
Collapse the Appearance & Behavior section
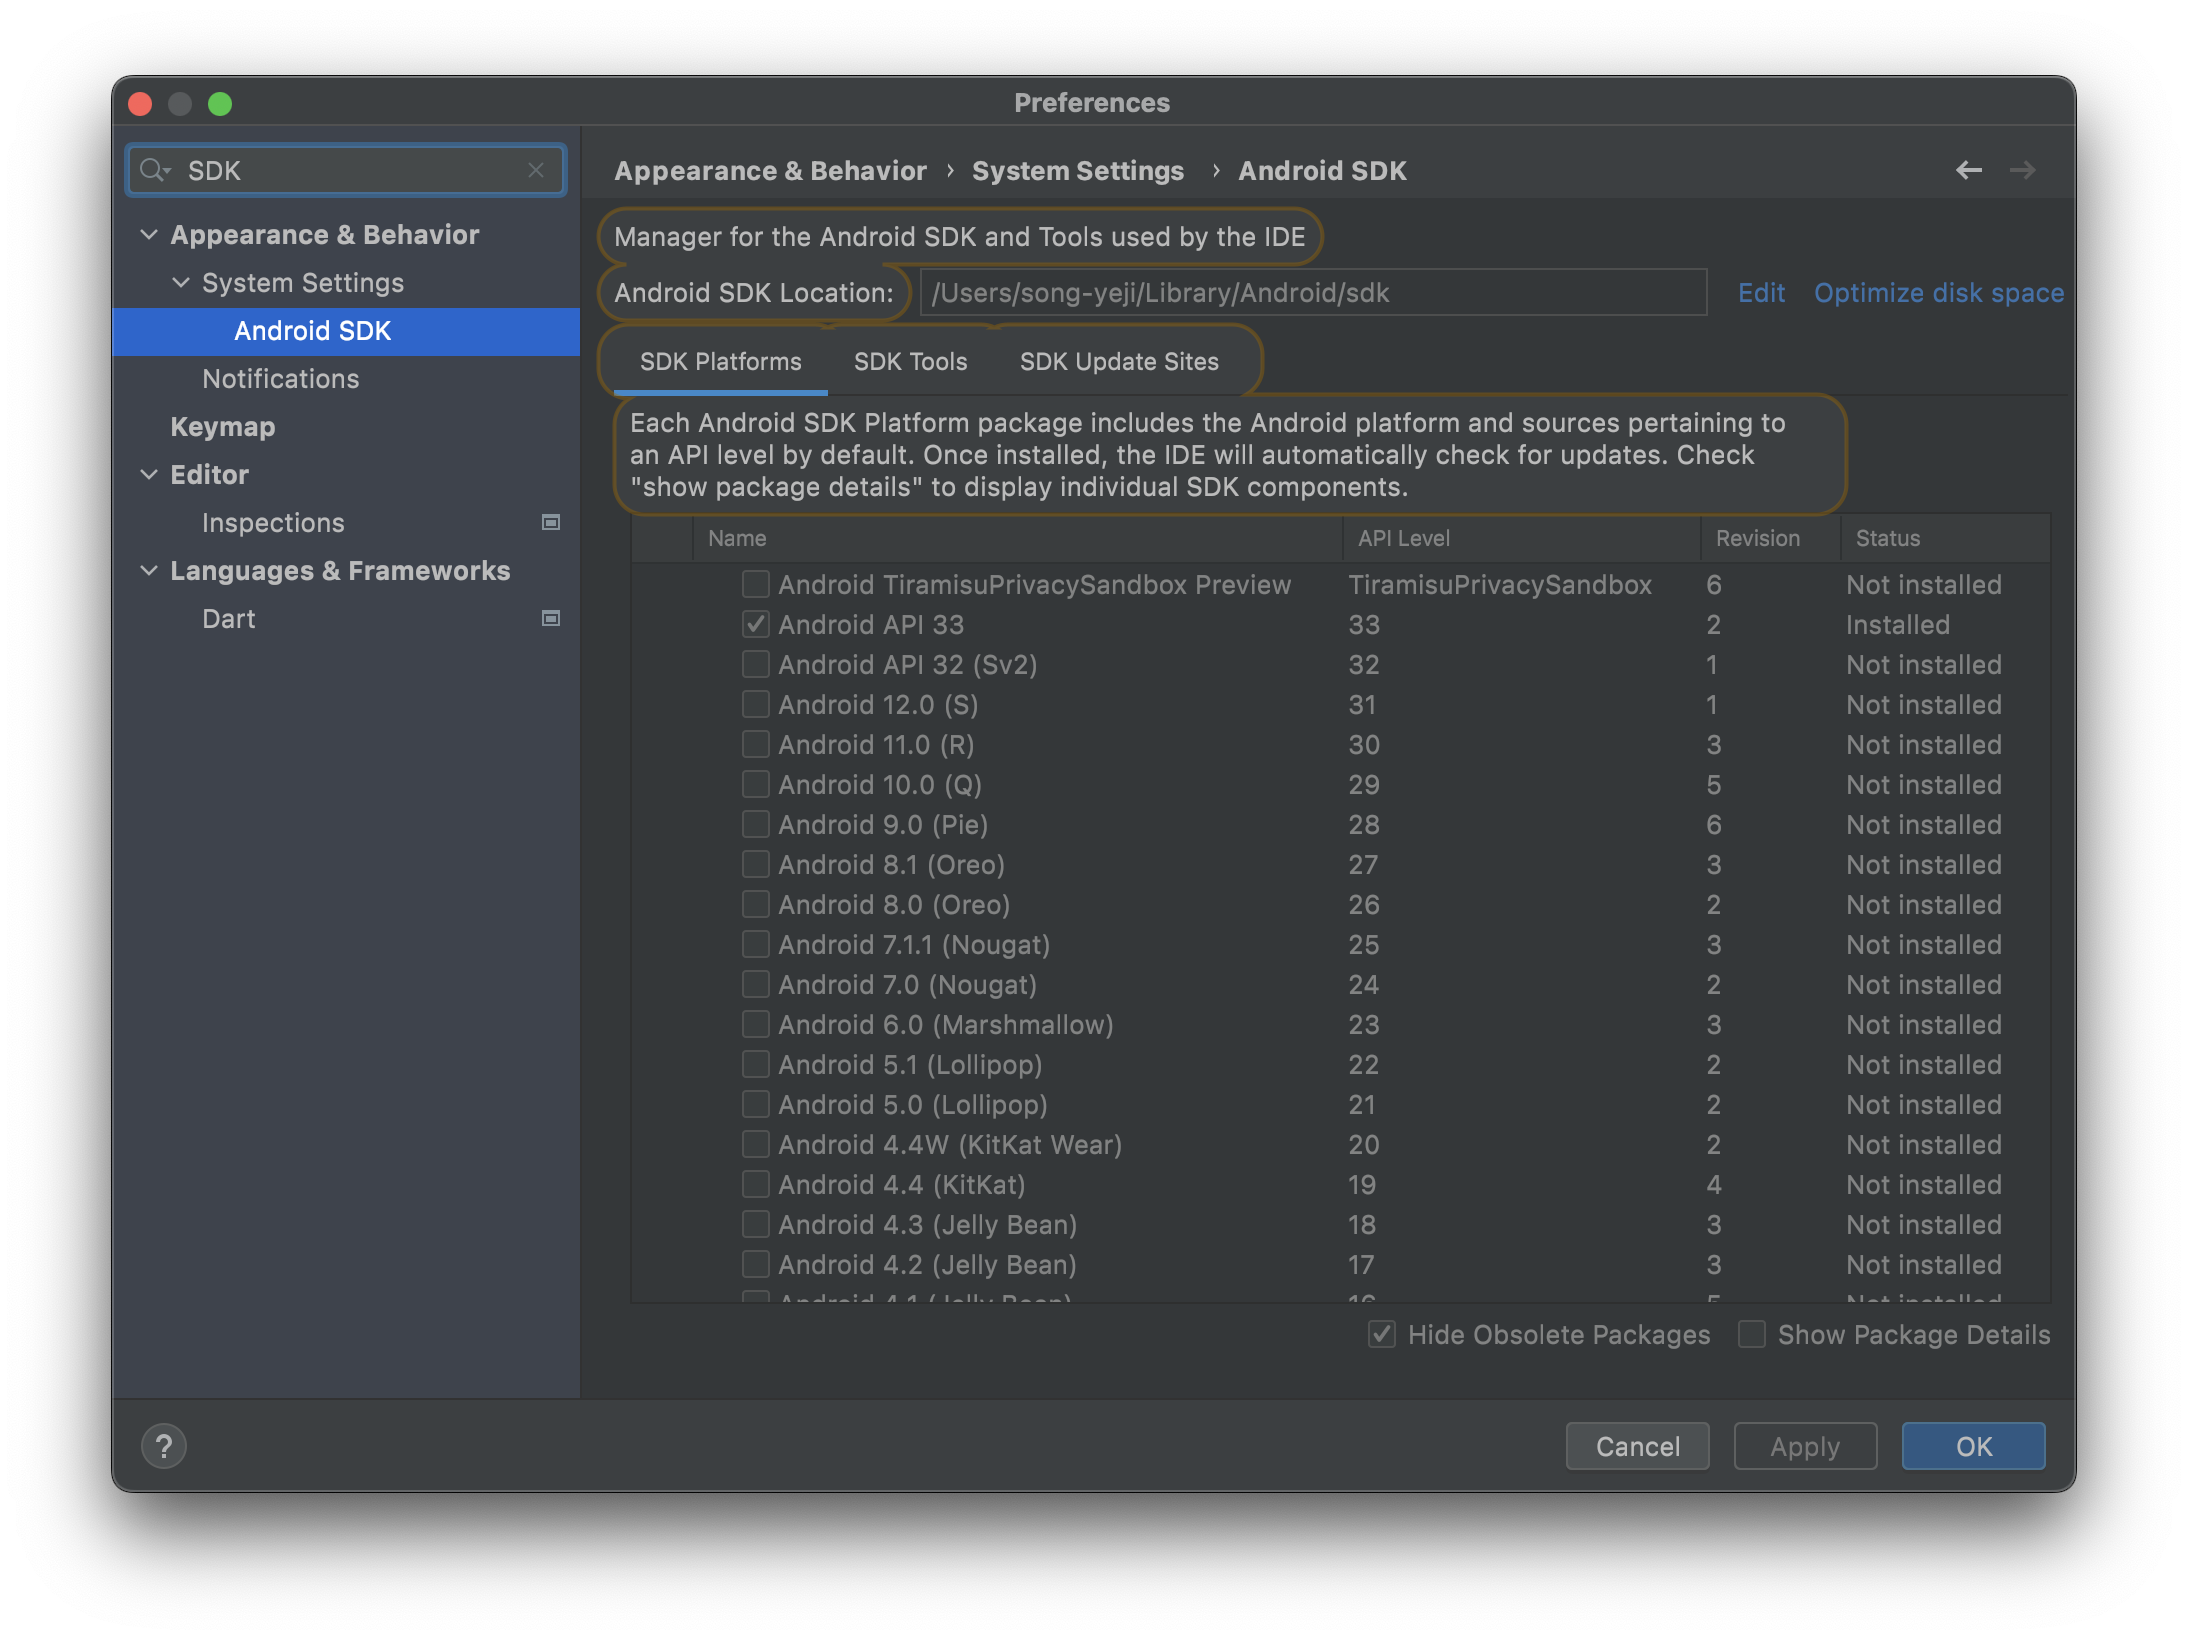point(149,234)
